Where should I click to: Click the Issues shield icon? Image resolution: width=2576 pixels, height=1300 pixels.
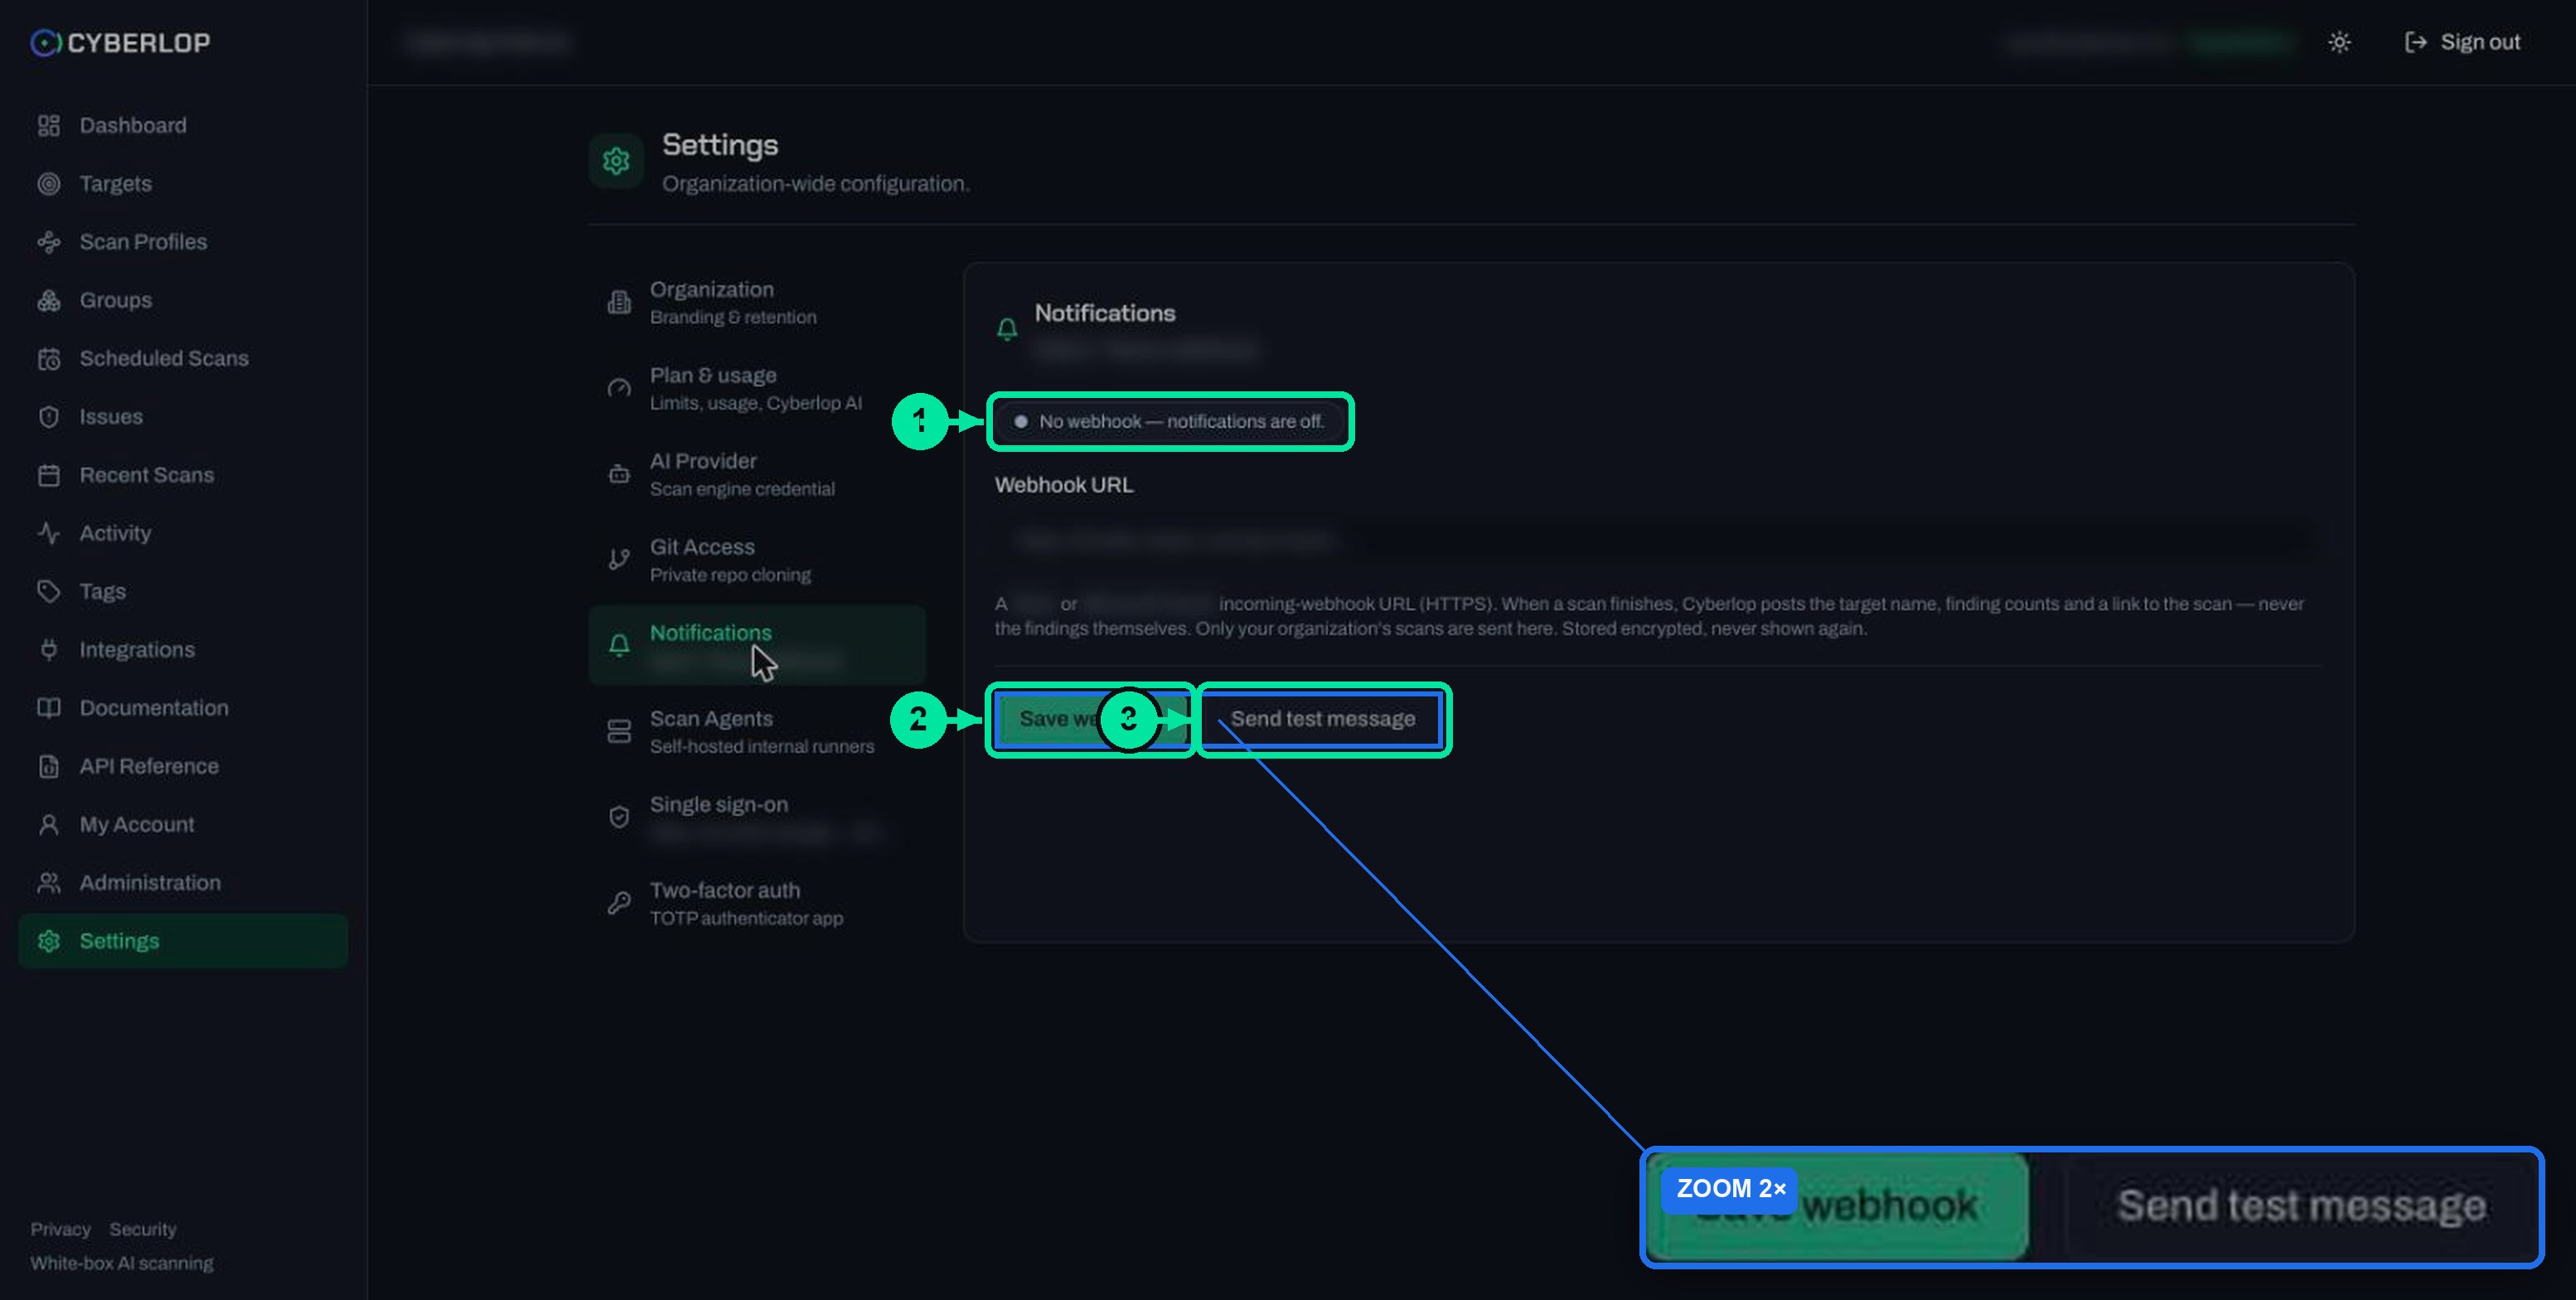pos(48,417)
